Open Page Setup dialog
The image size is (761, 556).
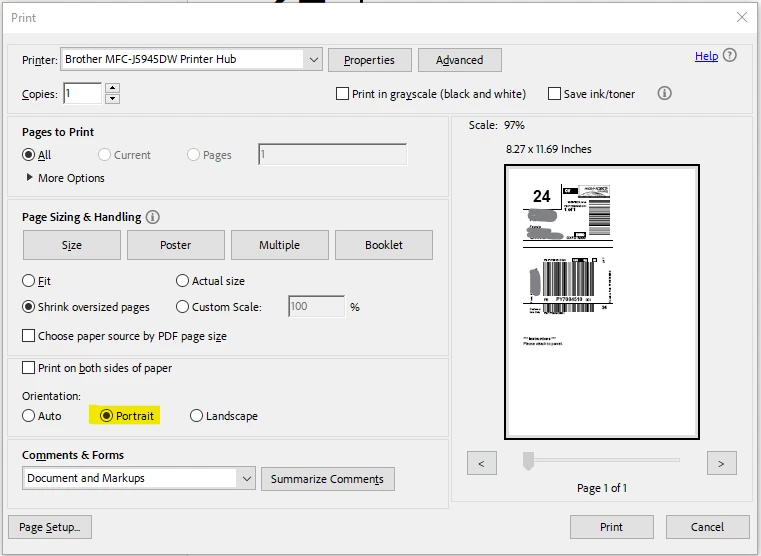50,527
